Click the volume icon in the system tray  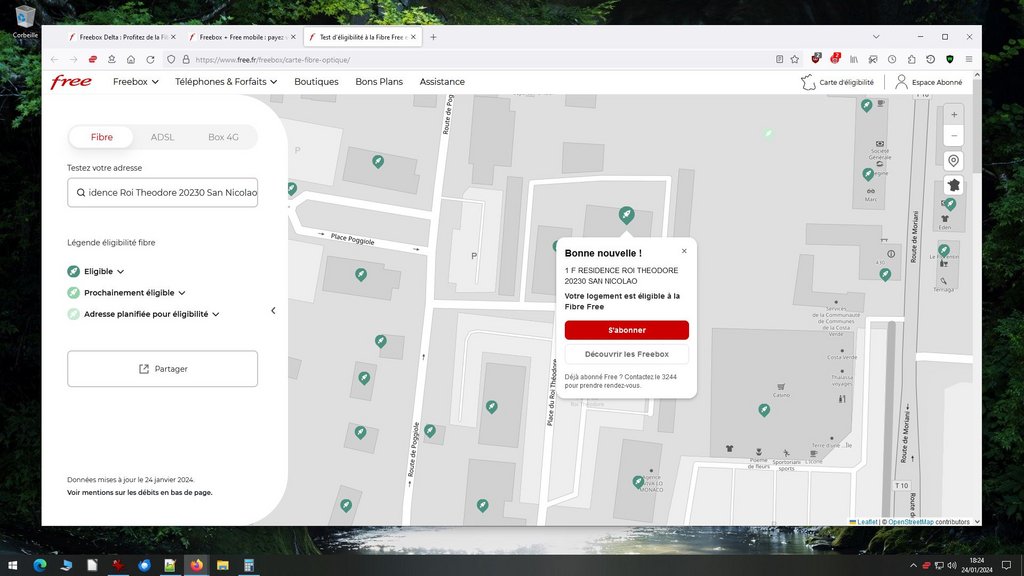pos(952,566)
